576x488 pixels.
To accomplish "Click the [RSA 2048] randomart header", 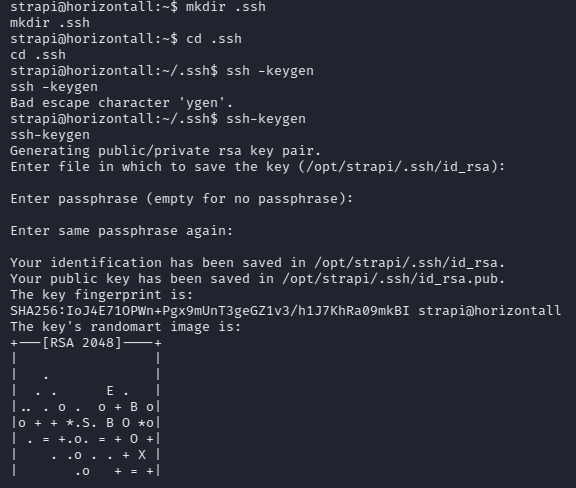I will [82, 343].
